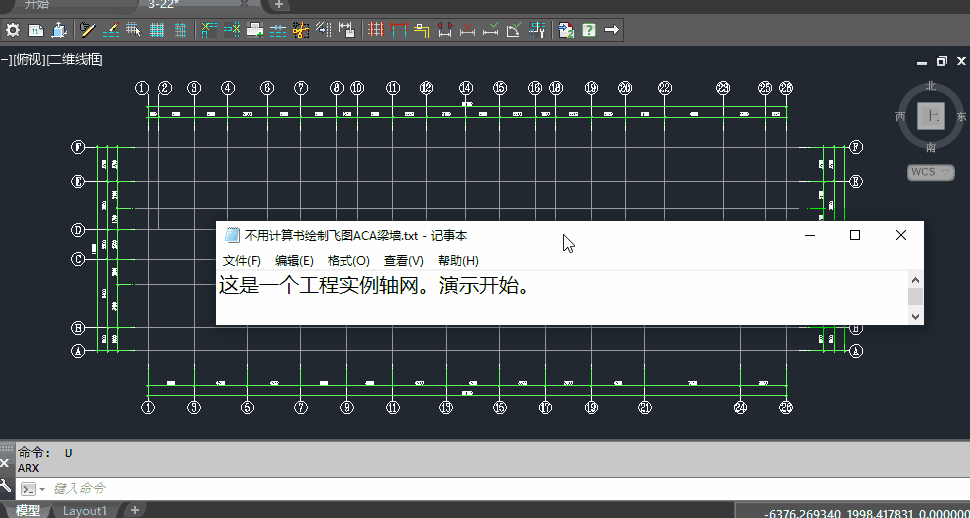Click the red and blue triangles dimension icon
This screenshot has height=518, width=970.
coord(445,30)
